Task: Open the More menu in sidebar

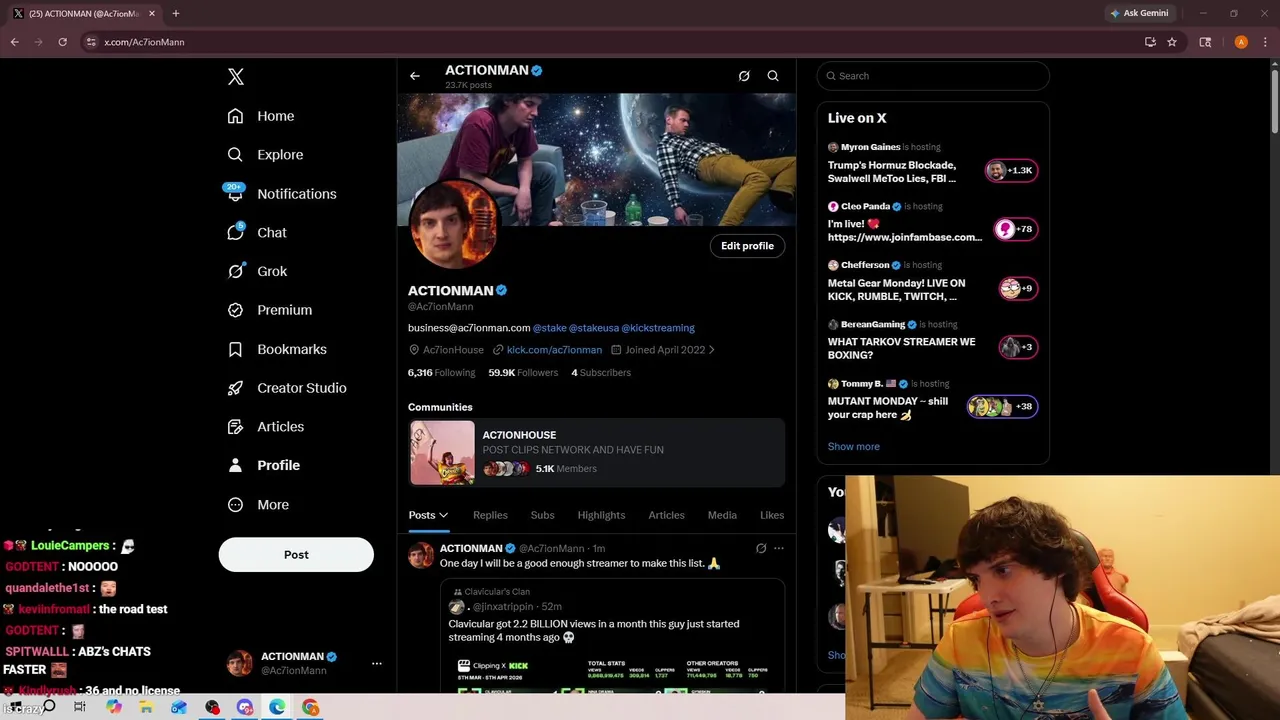Action: [258, 505]
